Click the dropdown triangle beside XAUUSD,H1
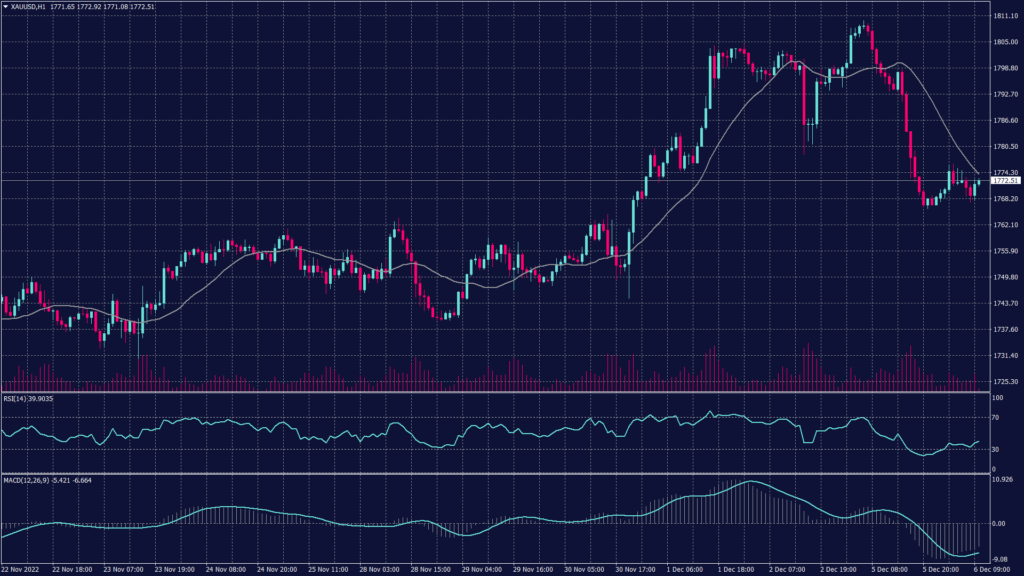This screenshot has height=576, width=1024. (6, 8)
